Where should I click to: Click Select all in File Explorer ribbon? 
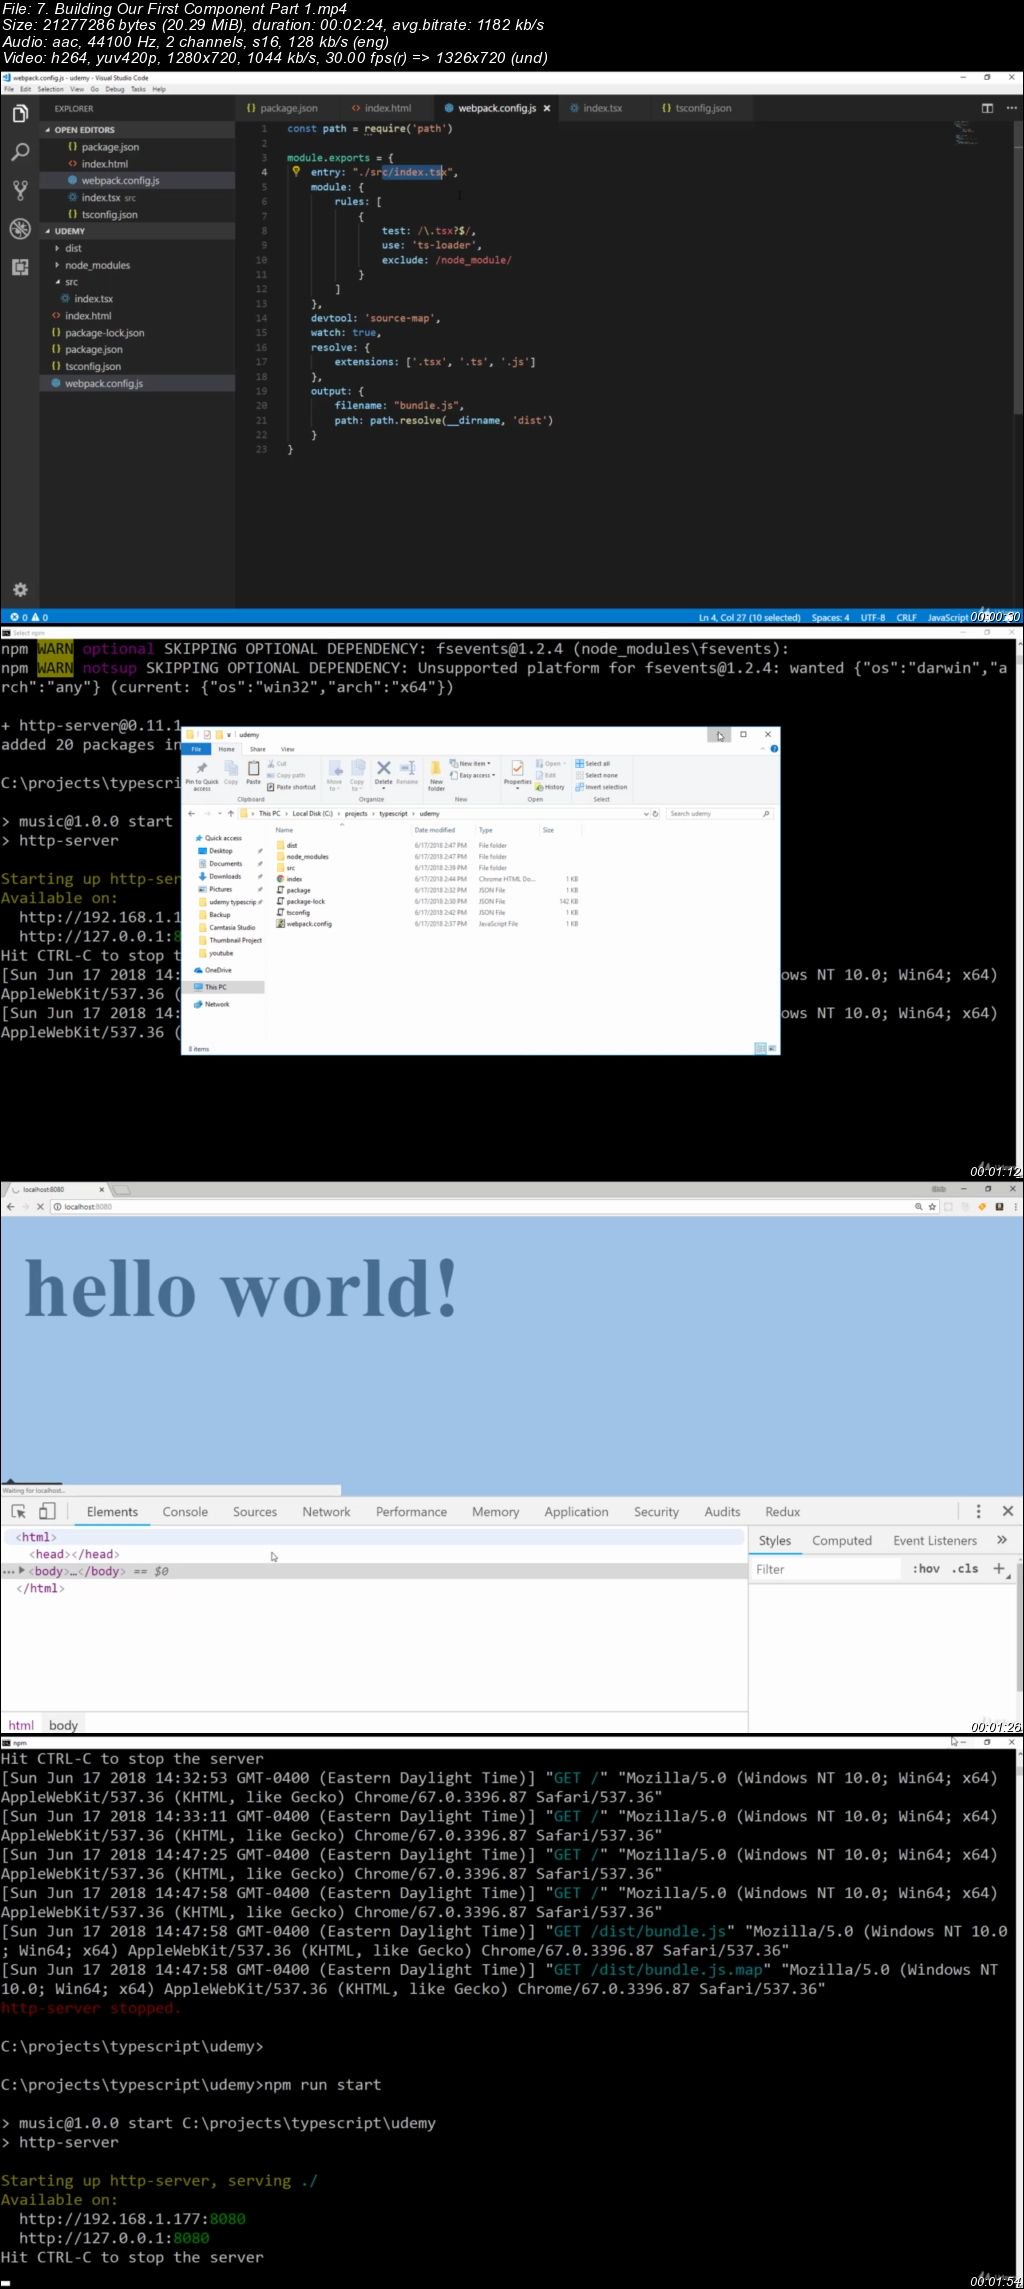pyautogui.click(x=593, y=764)
